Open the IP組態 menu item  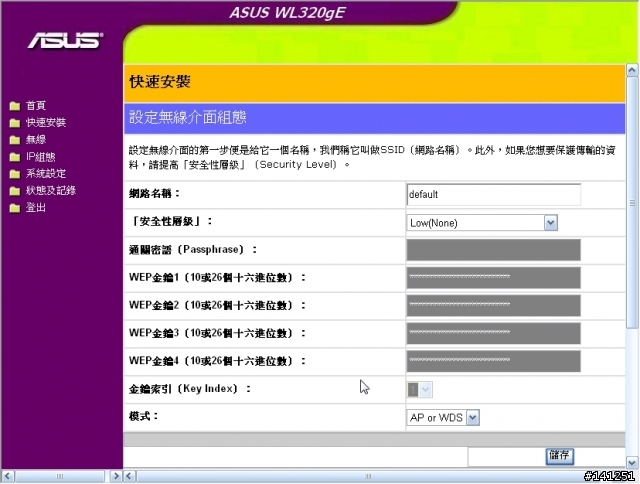coord(40,157)
